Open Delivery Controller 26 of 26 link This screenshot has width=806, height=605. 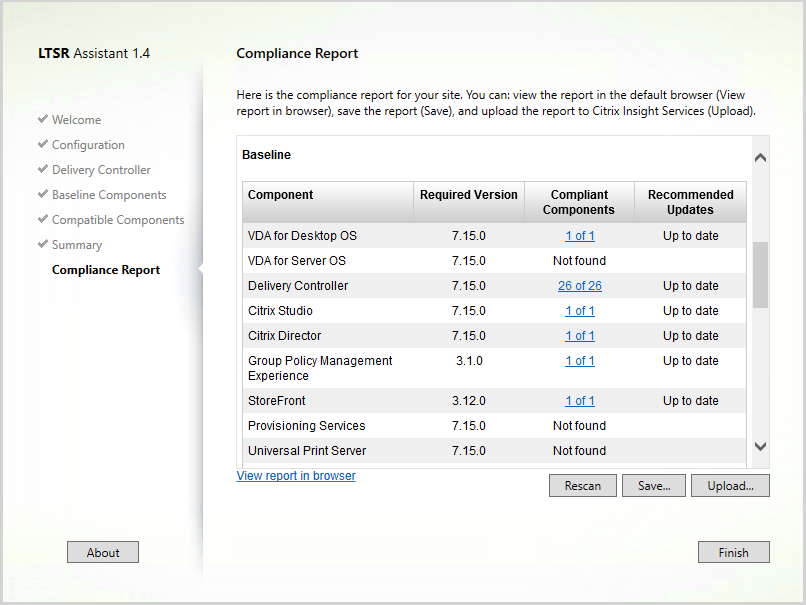(580, 286)
